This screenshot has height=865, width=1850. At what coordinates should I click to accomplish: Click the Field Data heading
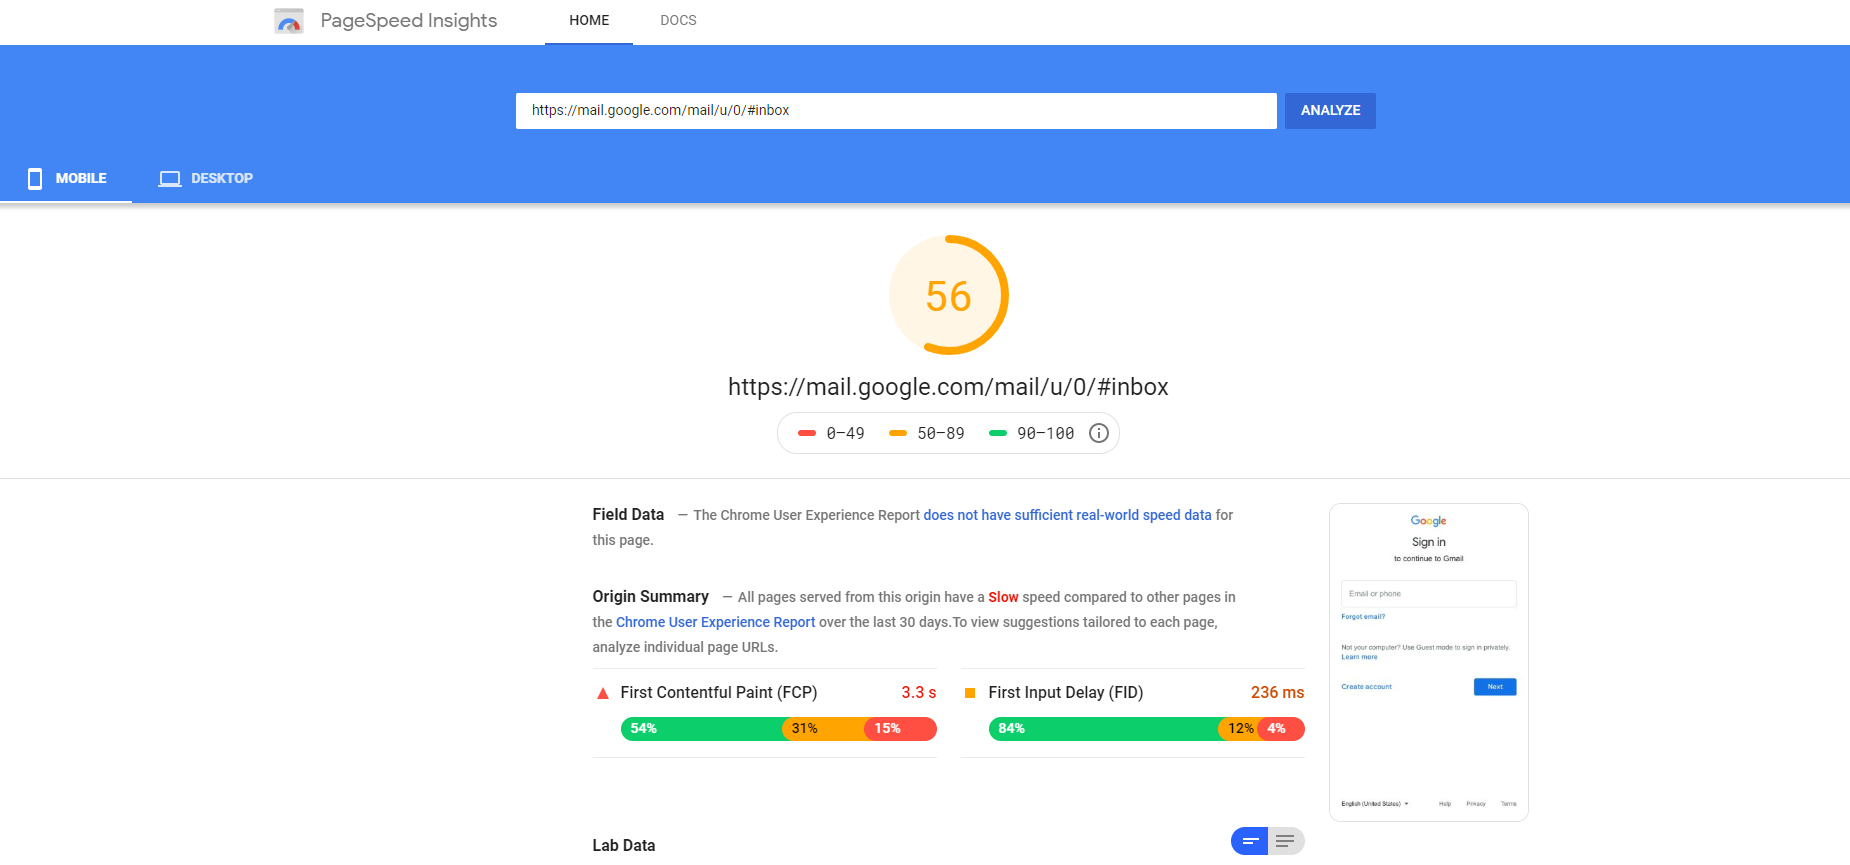tap(628, 514)
